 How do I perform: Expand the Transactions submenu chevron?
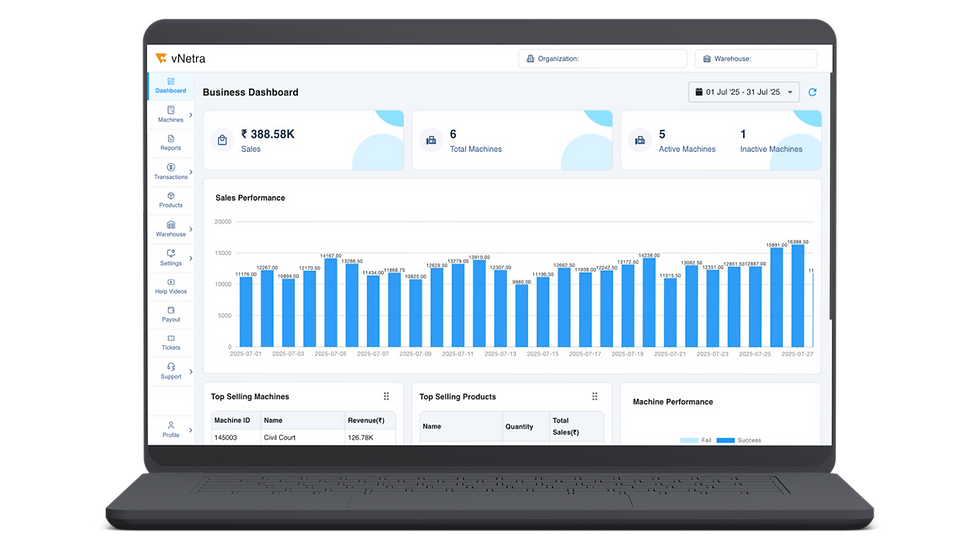pyautogui.click(x=191, y=172)
